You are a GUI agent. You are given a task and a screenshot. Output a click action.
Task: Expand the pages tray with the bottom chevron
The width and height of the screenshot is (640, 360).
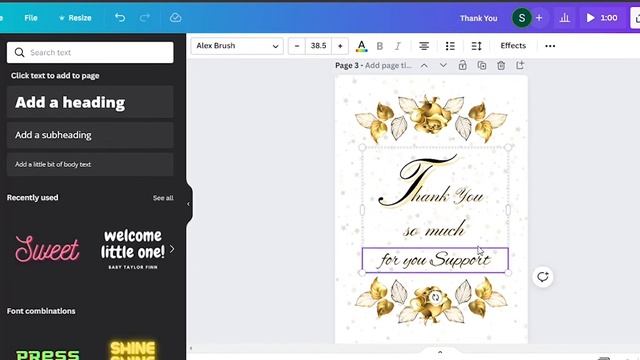click(440, 352)
